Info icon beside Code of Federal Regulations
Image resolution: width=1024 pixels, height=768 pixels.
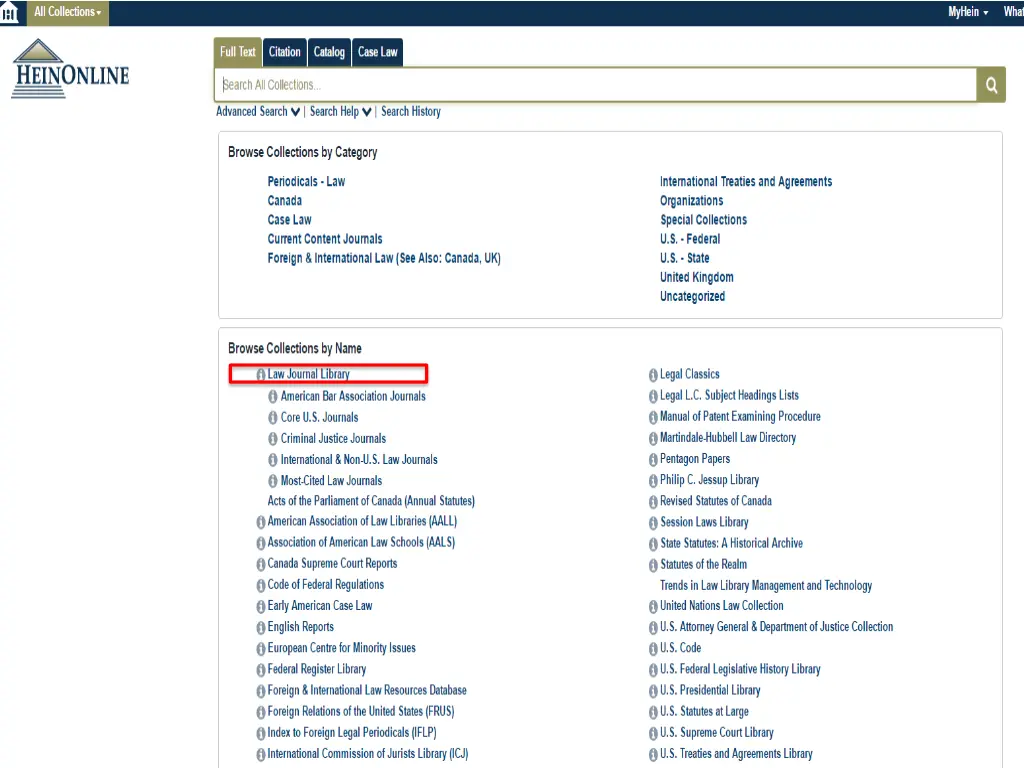point(261,585)
